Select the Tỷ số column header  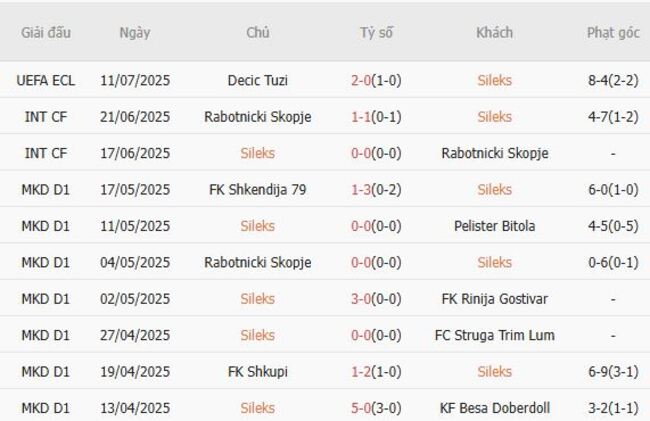click(376, 32)
